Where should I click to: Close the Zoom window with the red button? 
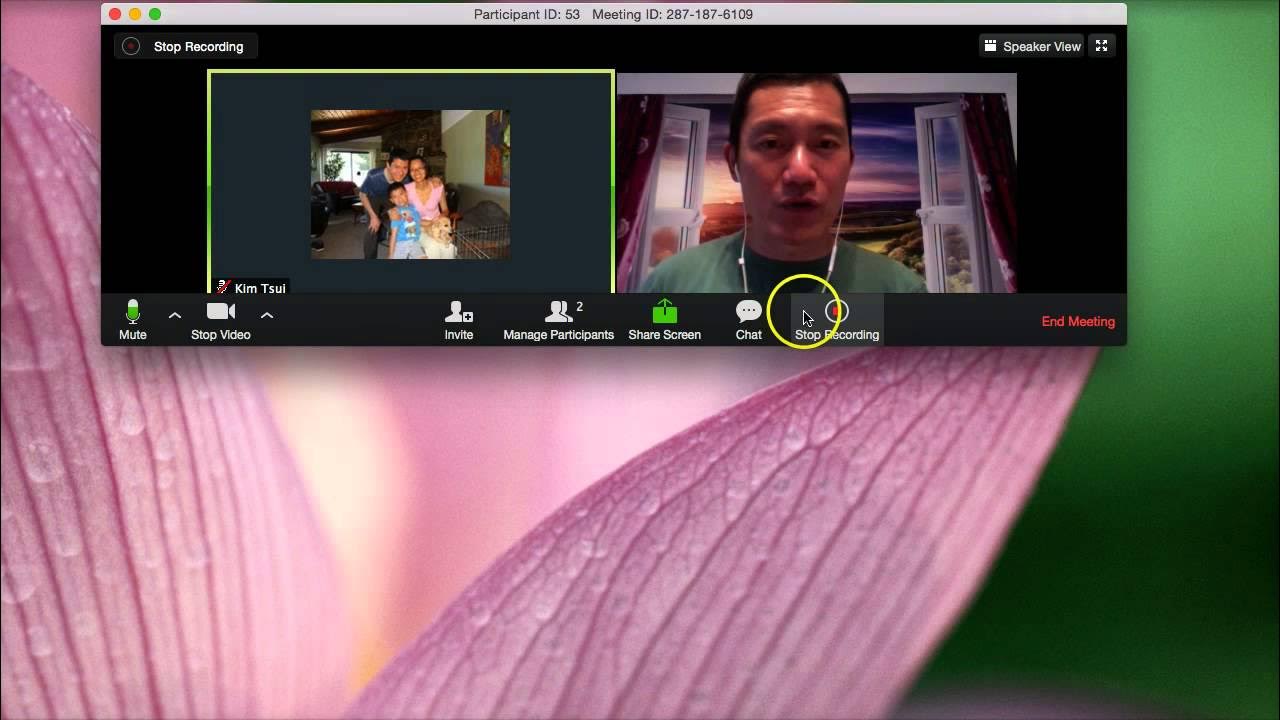(115, 14)
